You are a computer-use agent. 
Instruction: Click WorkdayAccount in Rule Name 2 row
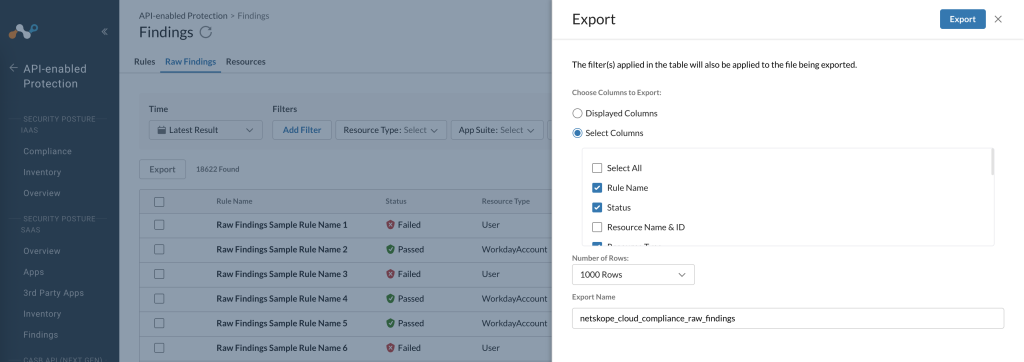515,250
